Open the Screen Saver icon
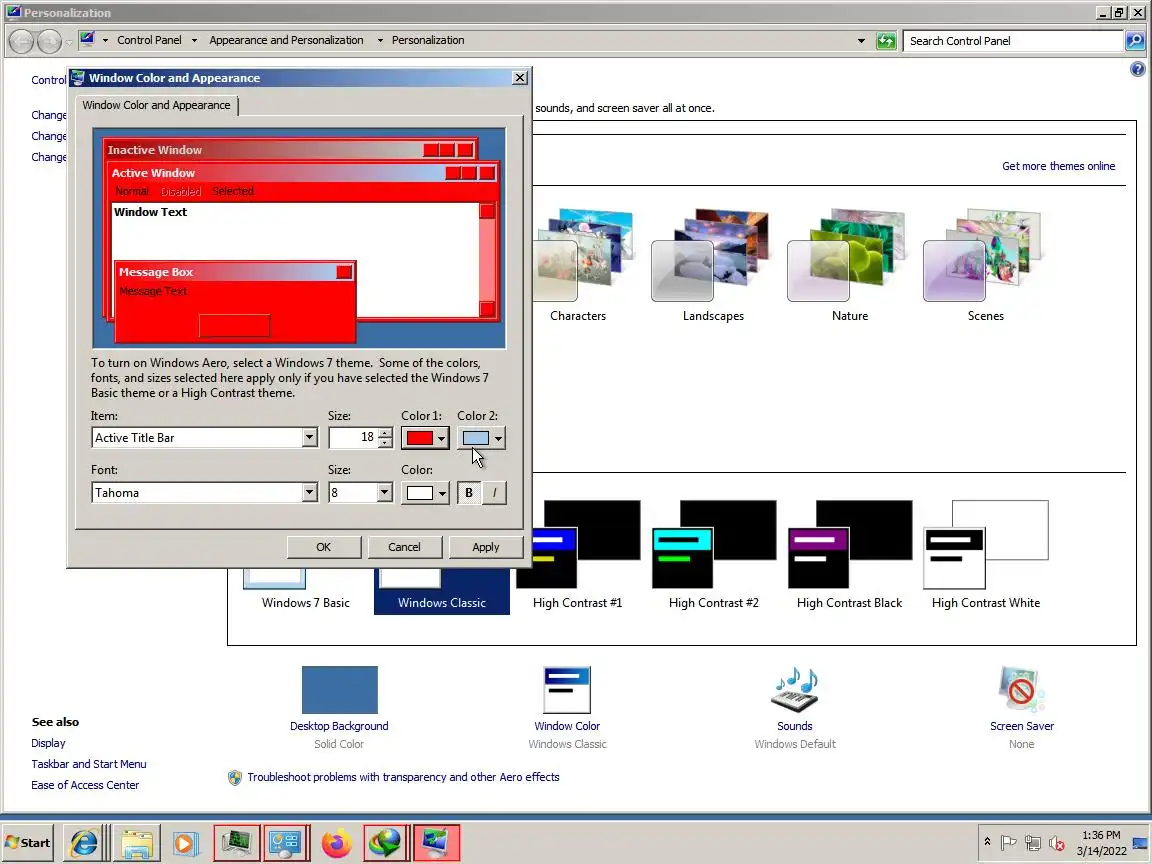 pyautogui.click(x=1021, y=690)
